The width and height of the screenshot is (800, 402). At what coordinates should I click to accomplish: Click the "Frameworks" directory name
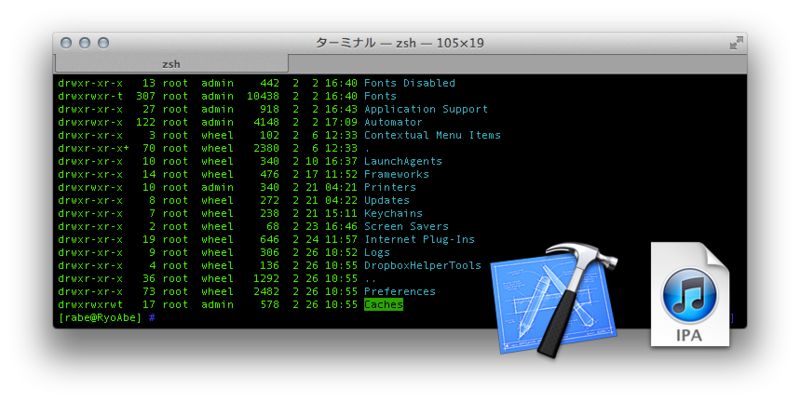click(396, 174)
